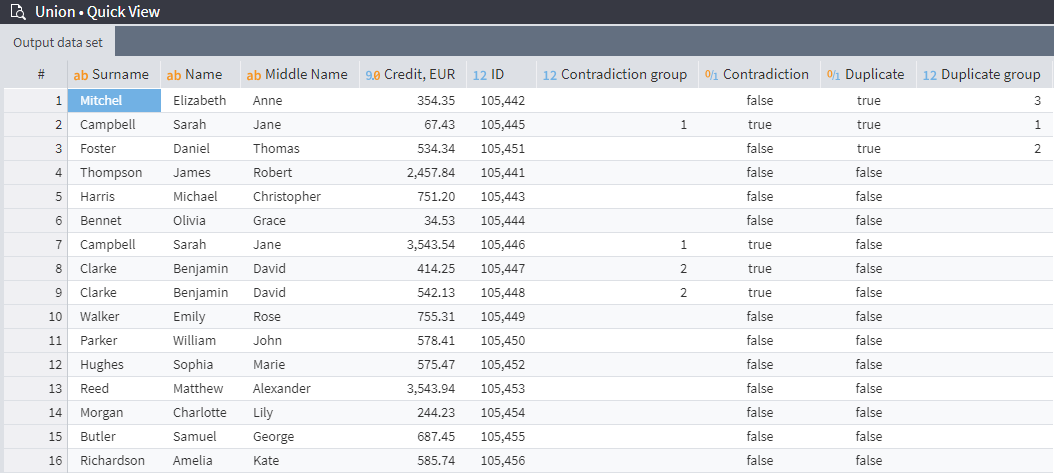Screen dimensions: 1054x473
Task: Click the Credit, EUR decimal type icon
Action: [372, 75]
